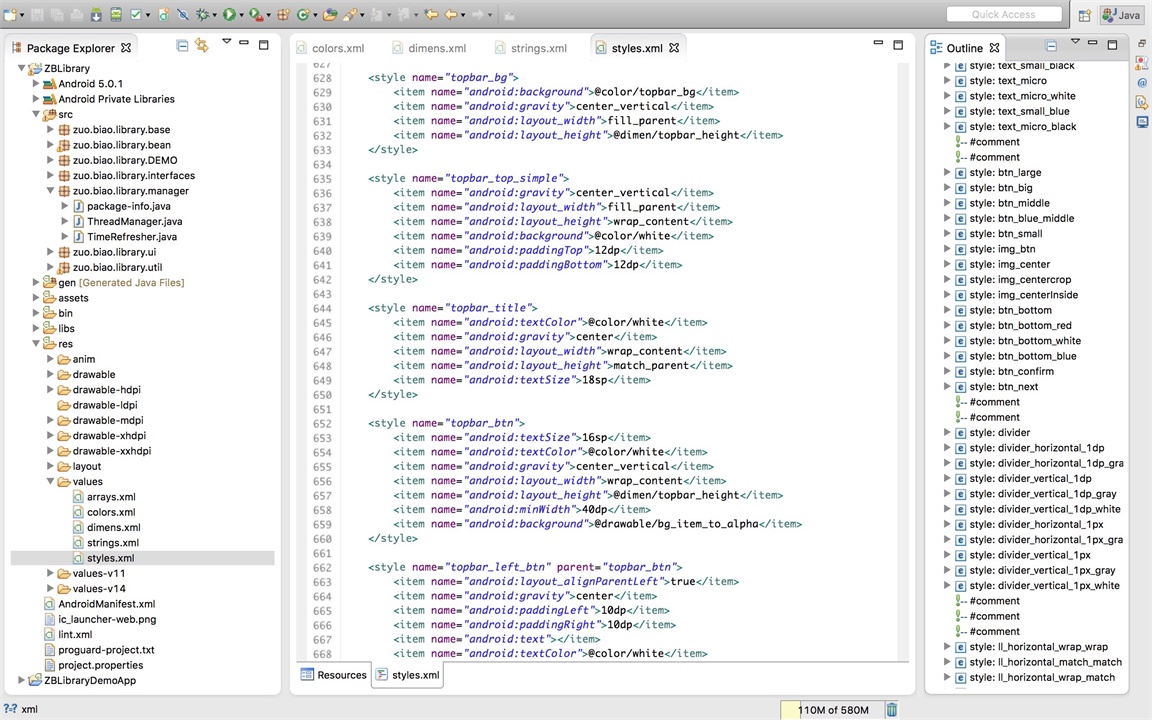The height and width of the screenshot is (720, 1152).
Task: Open the Package Explorer view menu triangle
Action: coord(226,42)
